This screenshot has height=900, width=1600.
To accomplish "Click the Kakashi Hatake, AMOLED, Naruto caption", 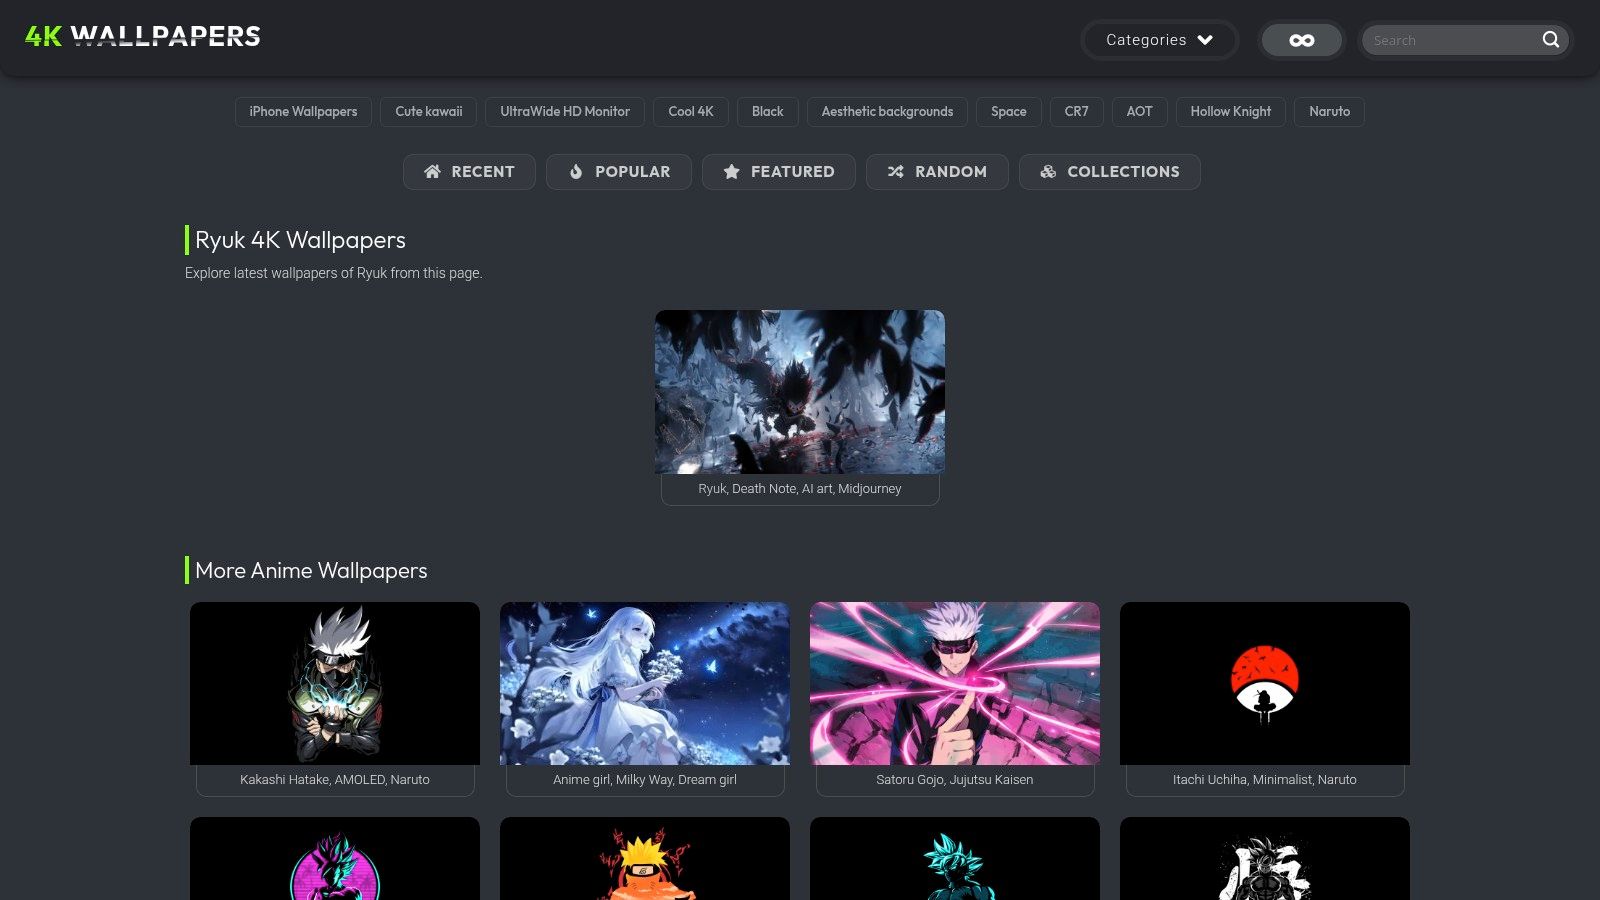I will pos(335,780).
